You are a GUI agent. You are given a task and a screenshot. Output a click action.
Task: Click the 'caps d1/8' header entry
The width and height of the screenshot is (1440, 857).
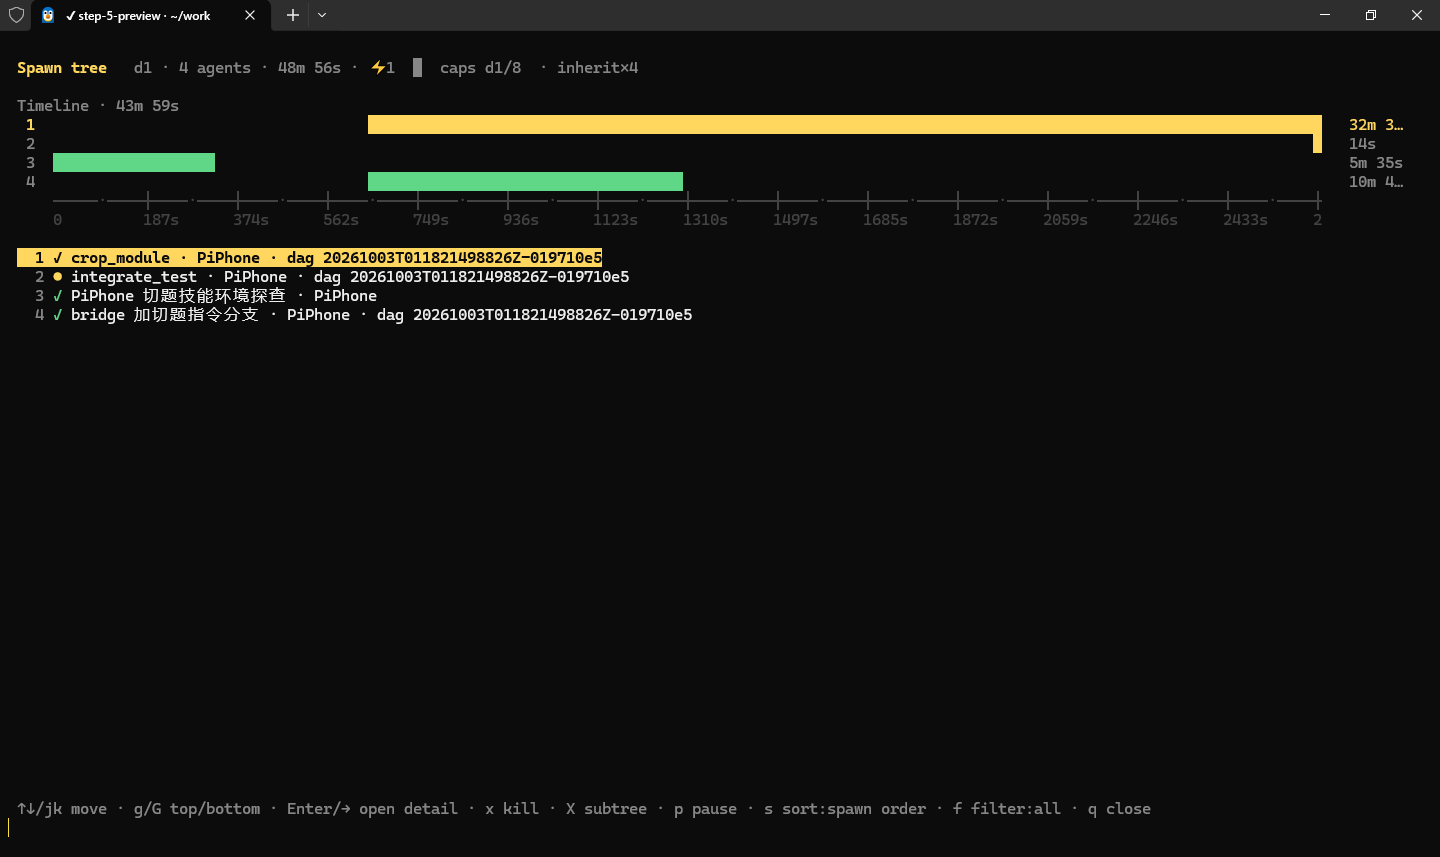(481, 68)
